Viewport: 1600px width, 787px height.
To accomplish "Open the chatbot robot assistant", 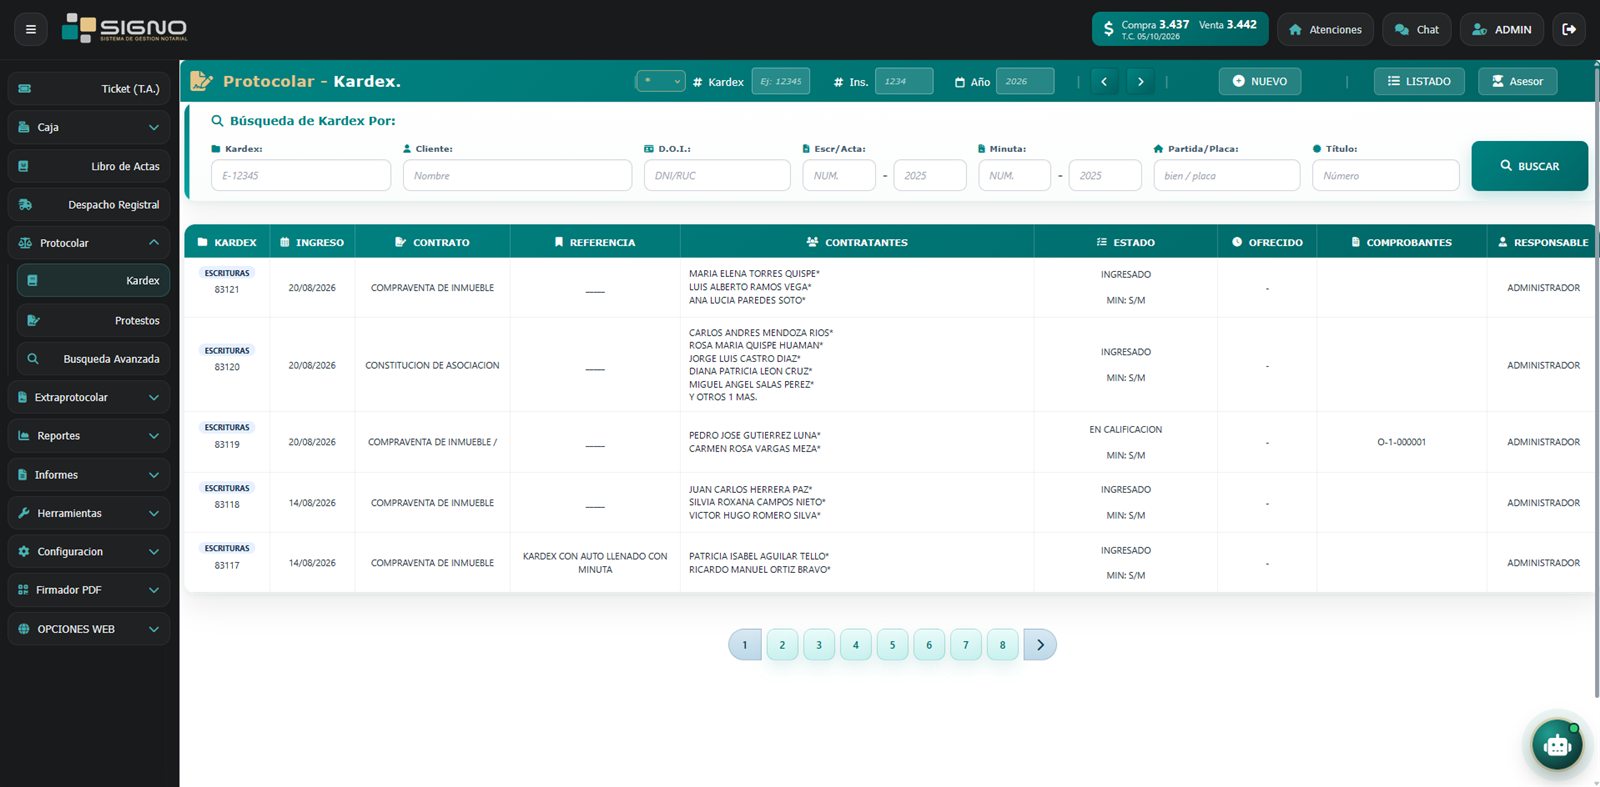I will click(1557, 745).
